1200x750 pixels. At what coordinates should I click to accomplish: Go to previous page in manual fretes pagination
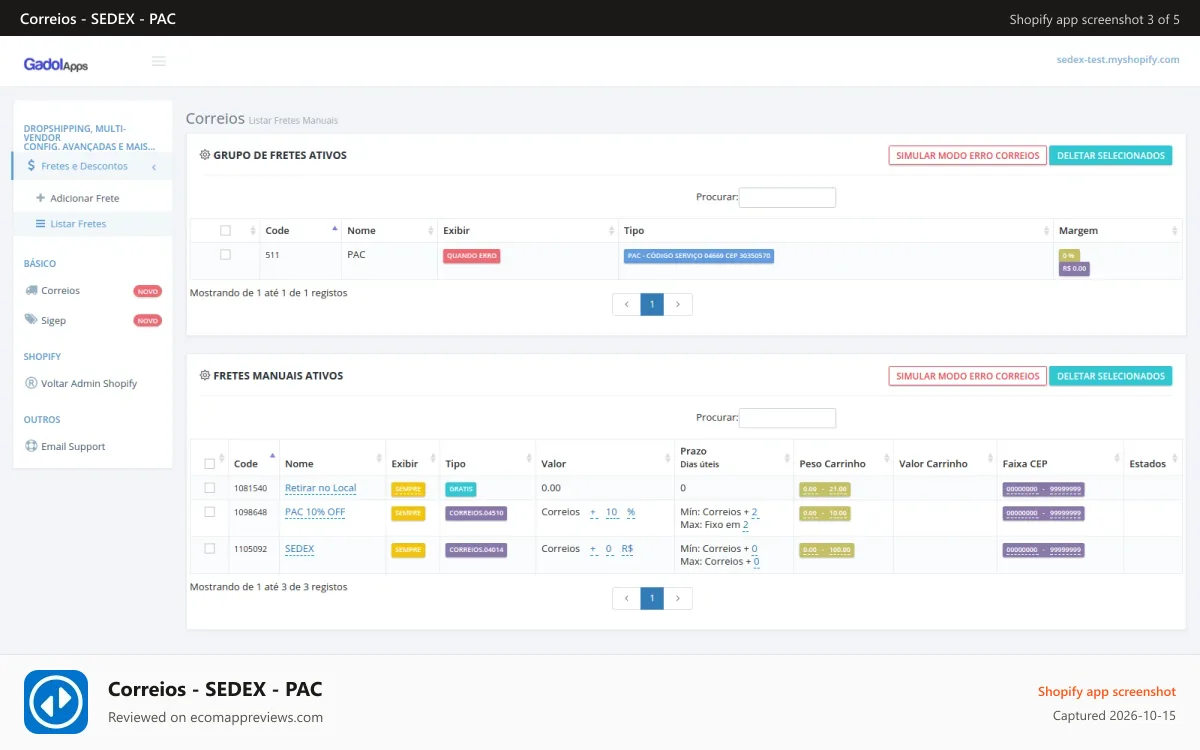click(626, 598)
